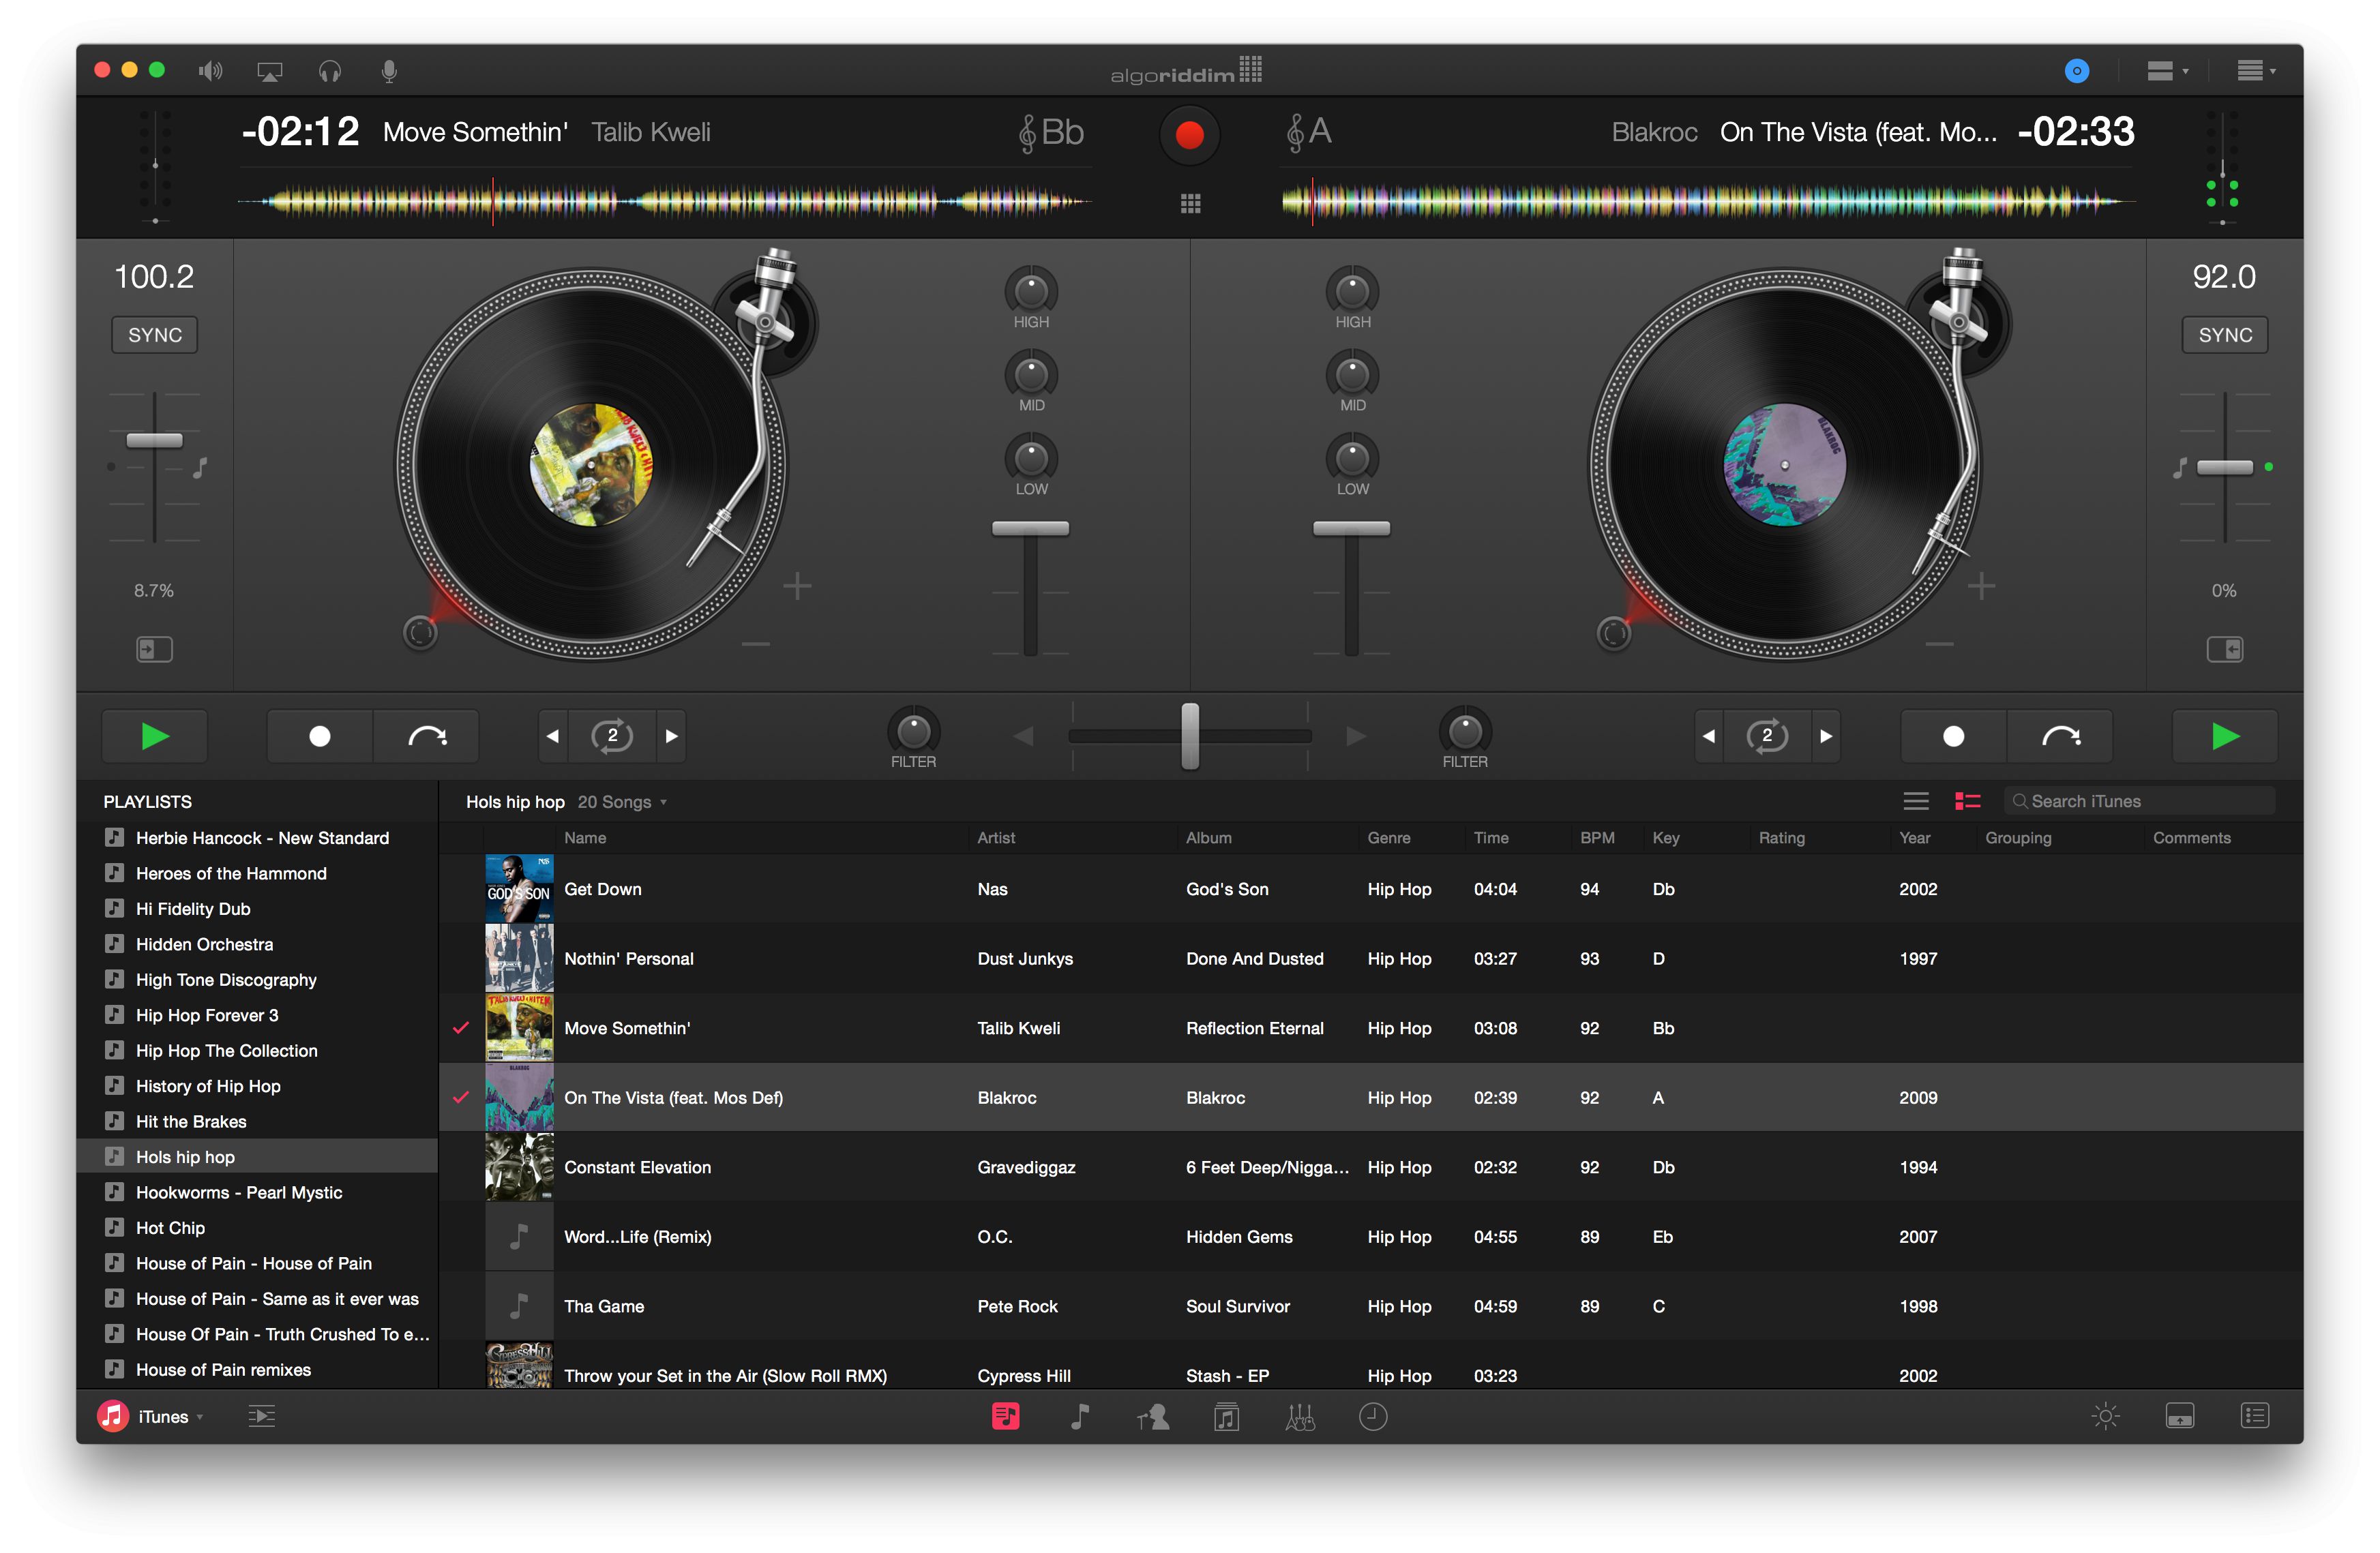The width and height of the screenshot is (2380, 1553).
Task: Toggle the playlist sidebar icon
Action: pyautogui.click(x=261, y=1416)
